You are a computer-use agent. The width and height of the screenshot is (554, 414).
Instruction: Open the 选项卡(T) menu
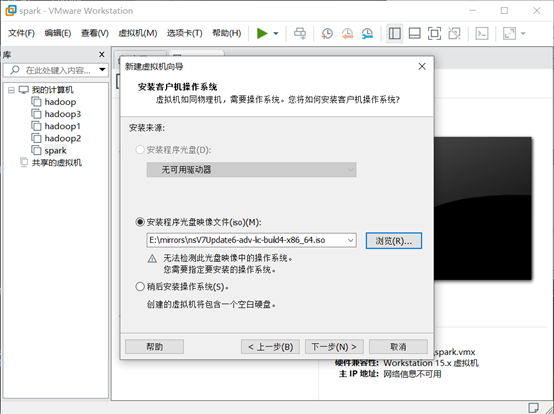184,33
